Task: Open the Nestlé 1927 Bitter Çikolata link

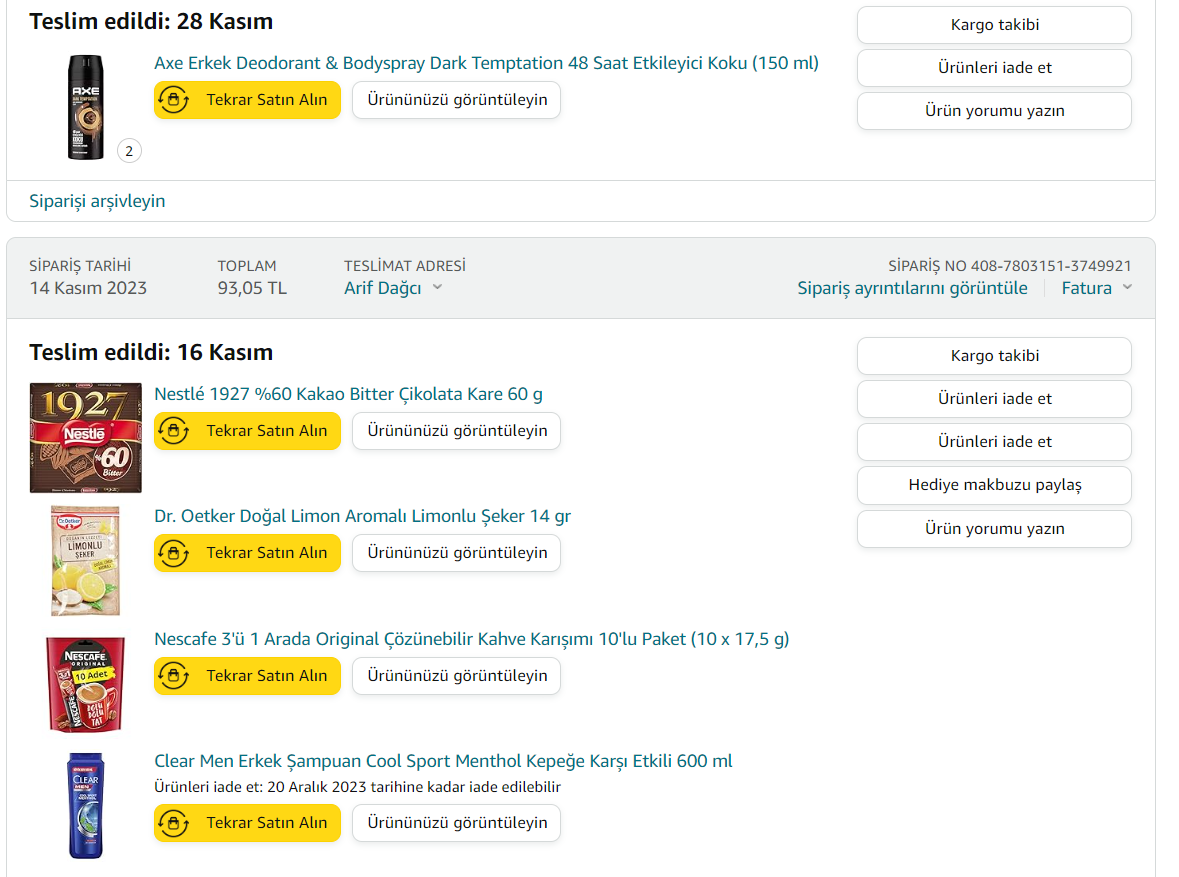Action: pos(348,394)
